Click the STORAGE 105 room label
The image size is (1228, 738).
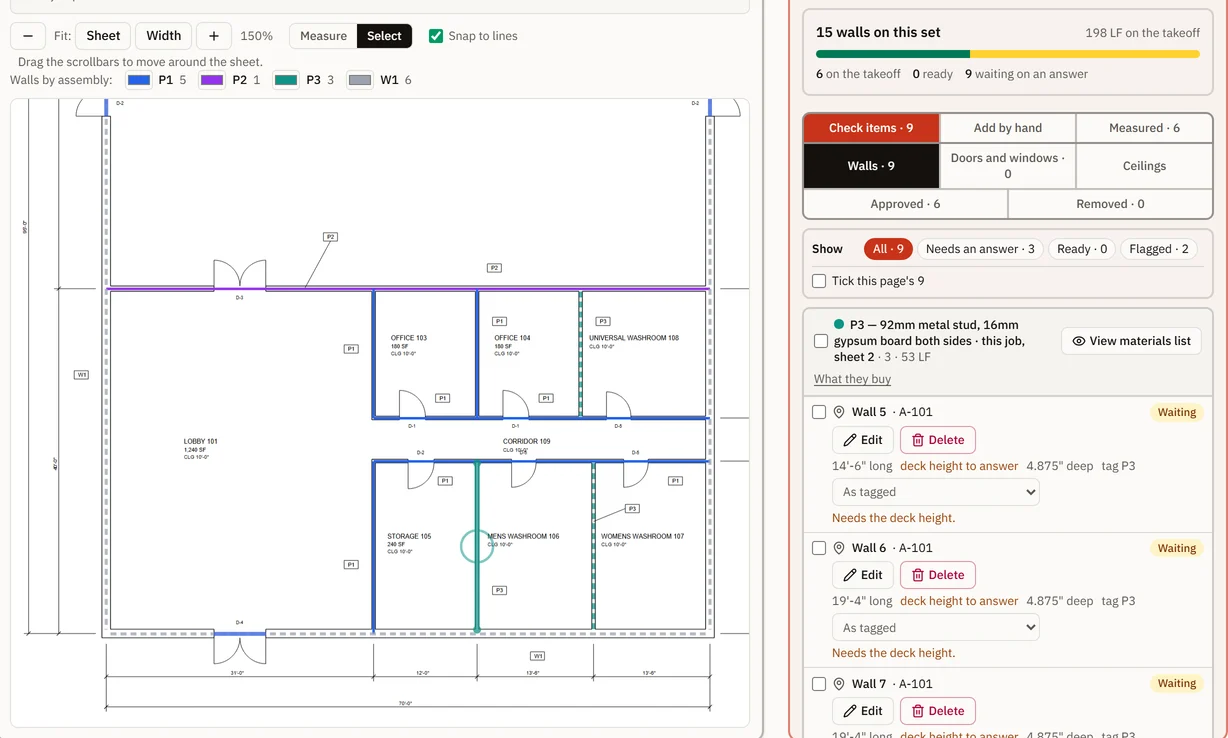pyautogui.click(x=409, y=537)
